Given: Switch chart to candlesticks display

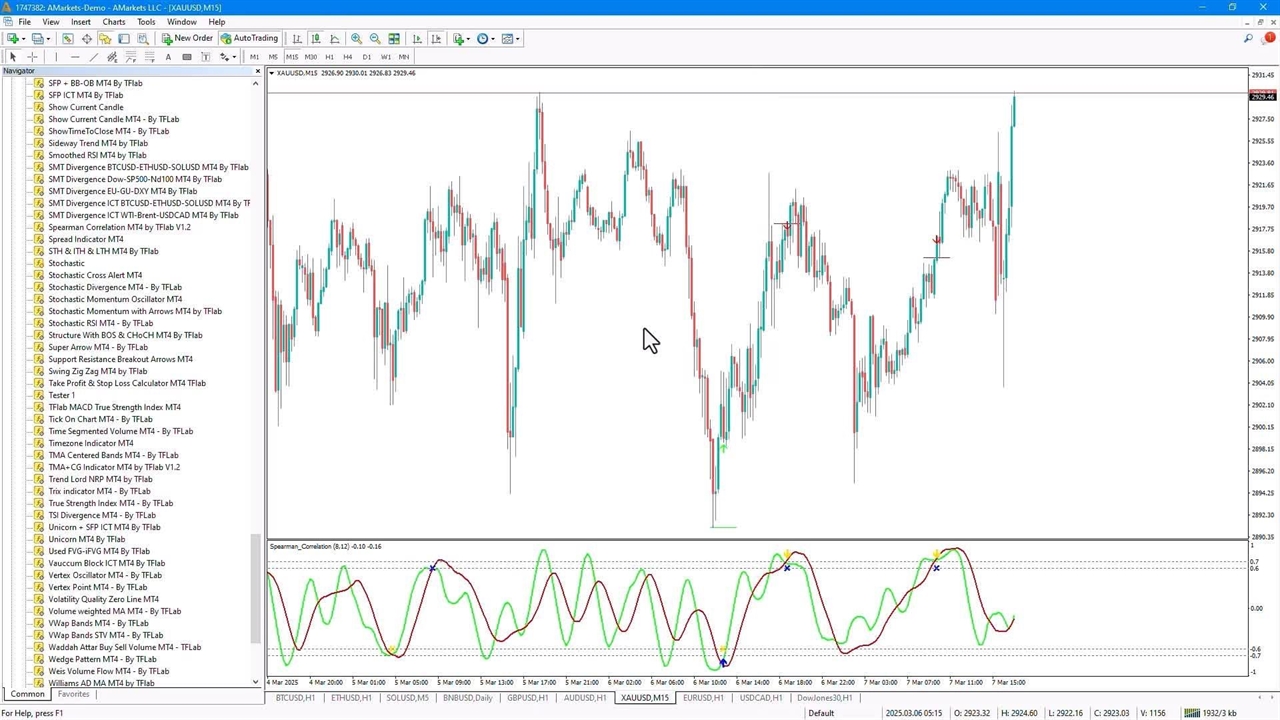Looking at the screenshot, I should pos(316,39).
